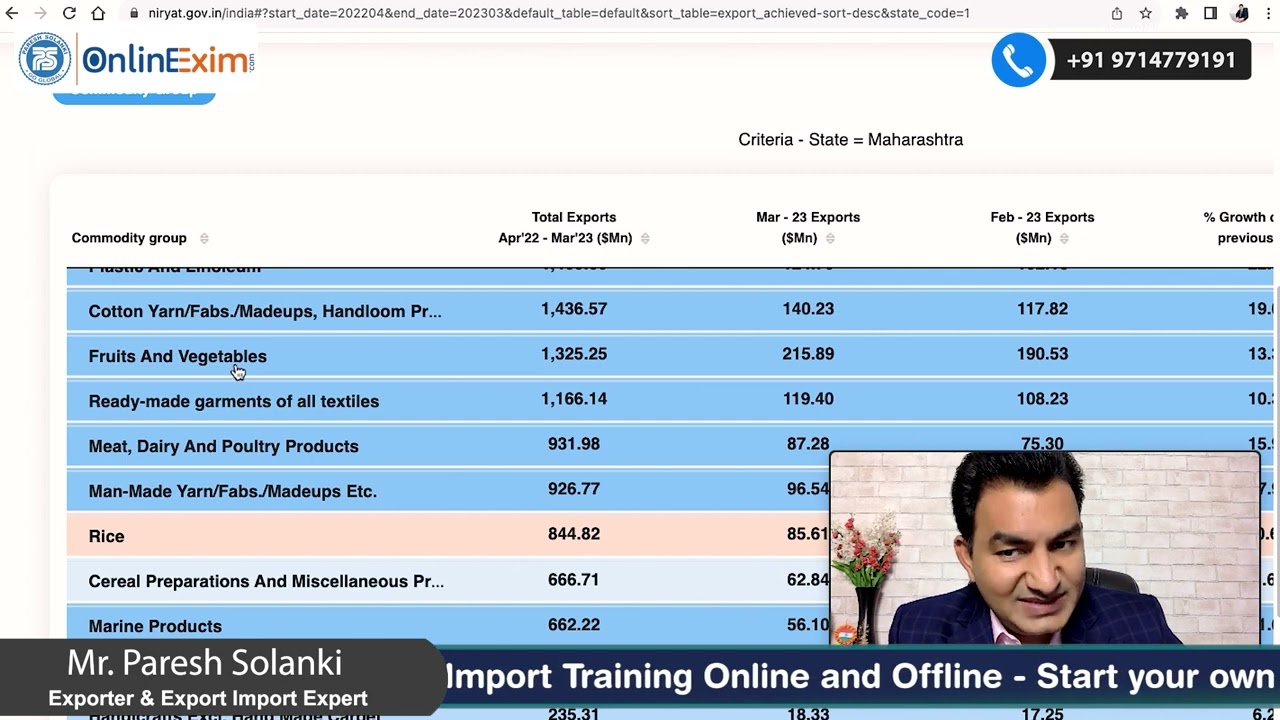This screenshot has height=720, width=1280.
Task: Toggle the browser side panel icon
Action: 1210,13
